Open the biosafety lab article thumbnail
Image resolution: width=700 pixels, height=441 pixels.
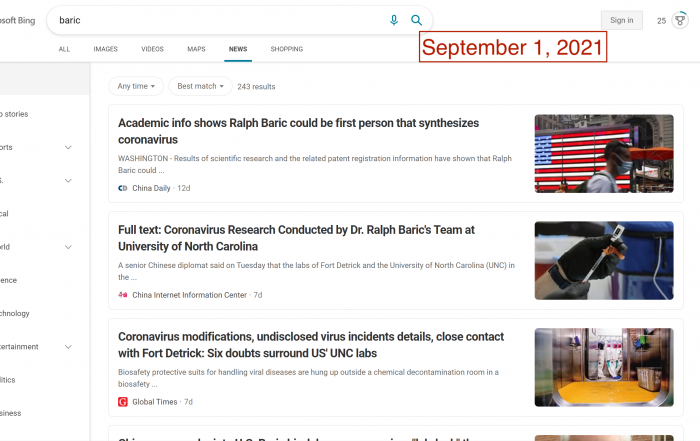click(x=604, y=367)
